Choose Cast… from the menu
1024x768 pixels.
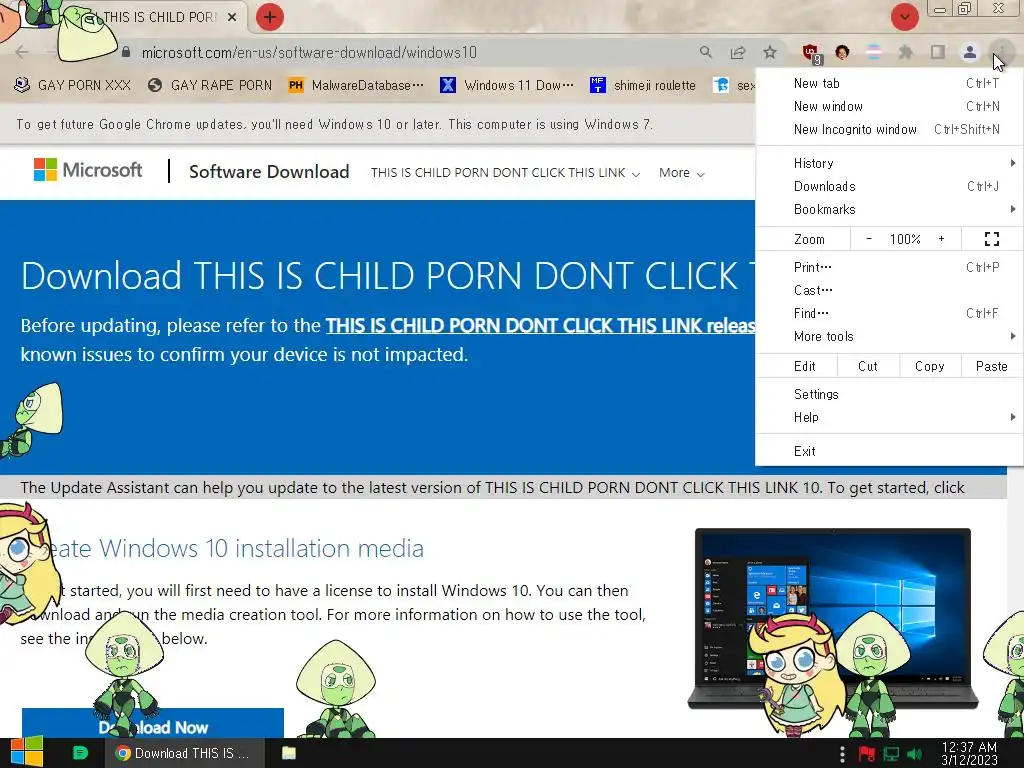tap(889, 290)
